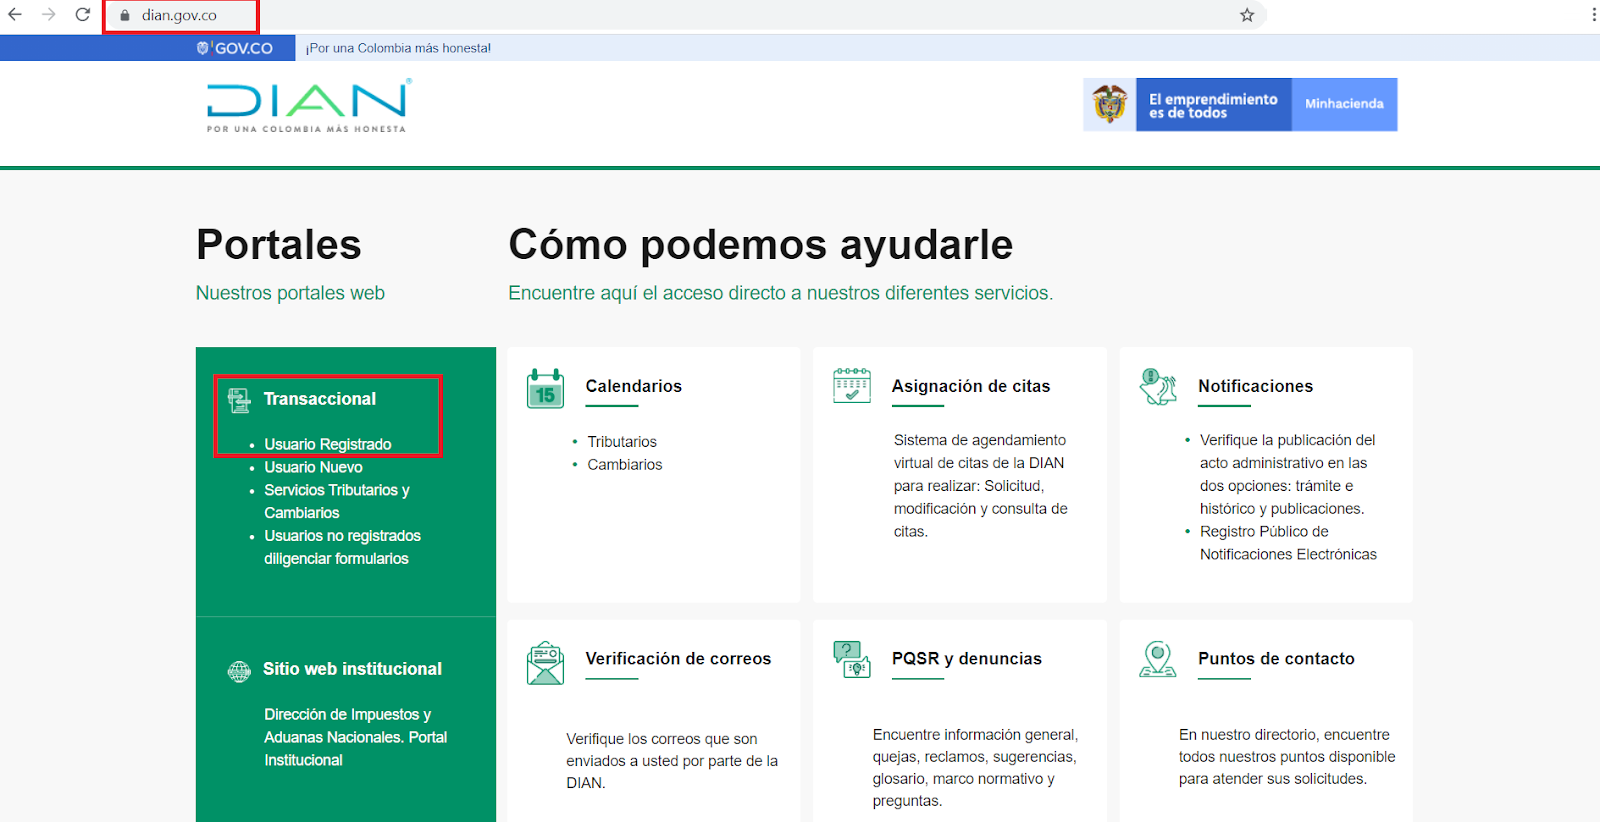Open the Tributarios calendar link
1600x822 pixels.
(x=622, y=442)
